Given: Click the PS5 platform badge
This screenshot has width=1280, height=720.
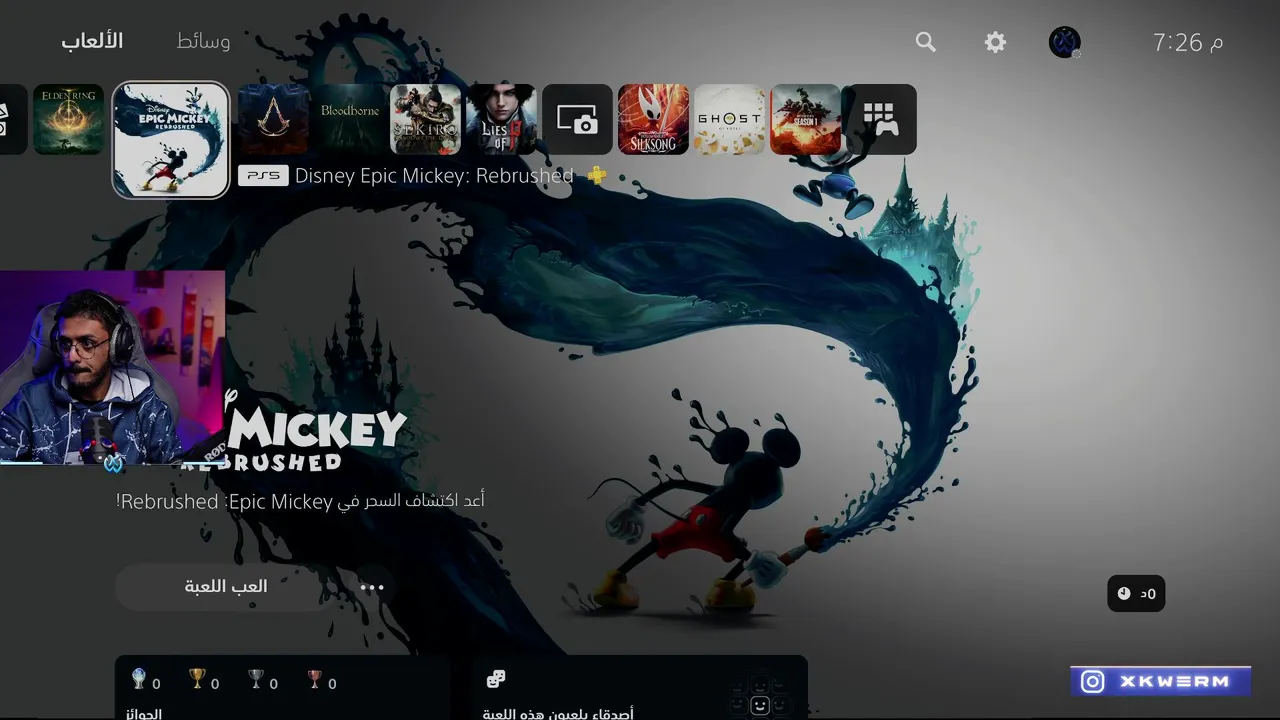Looking at the screenshot, I should (x=263, y=176).
